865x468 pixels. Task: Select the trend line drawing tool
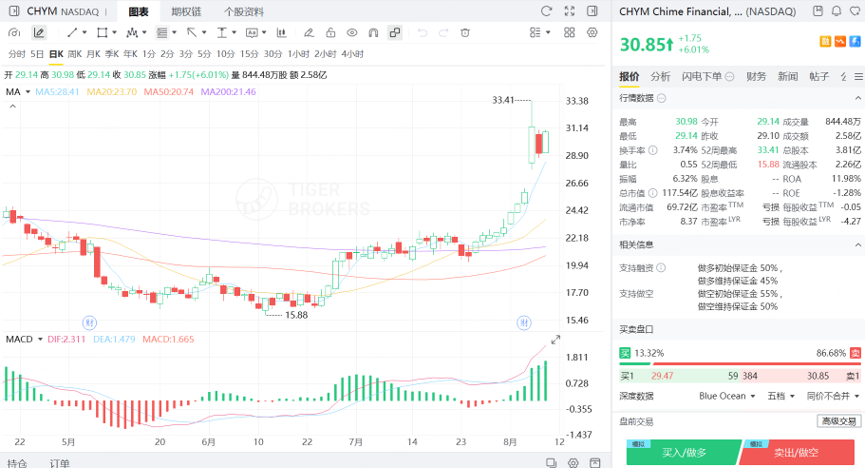[x=72, y=33]
